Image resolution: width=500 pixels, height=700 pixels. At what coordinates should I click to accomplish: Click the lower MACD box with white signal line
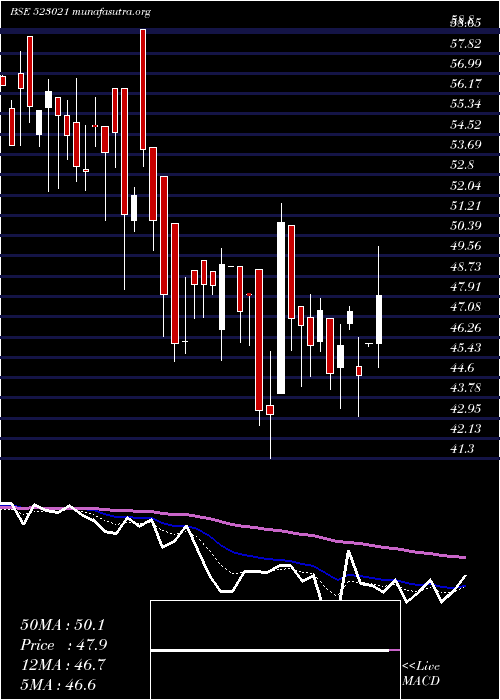[275, 675]
